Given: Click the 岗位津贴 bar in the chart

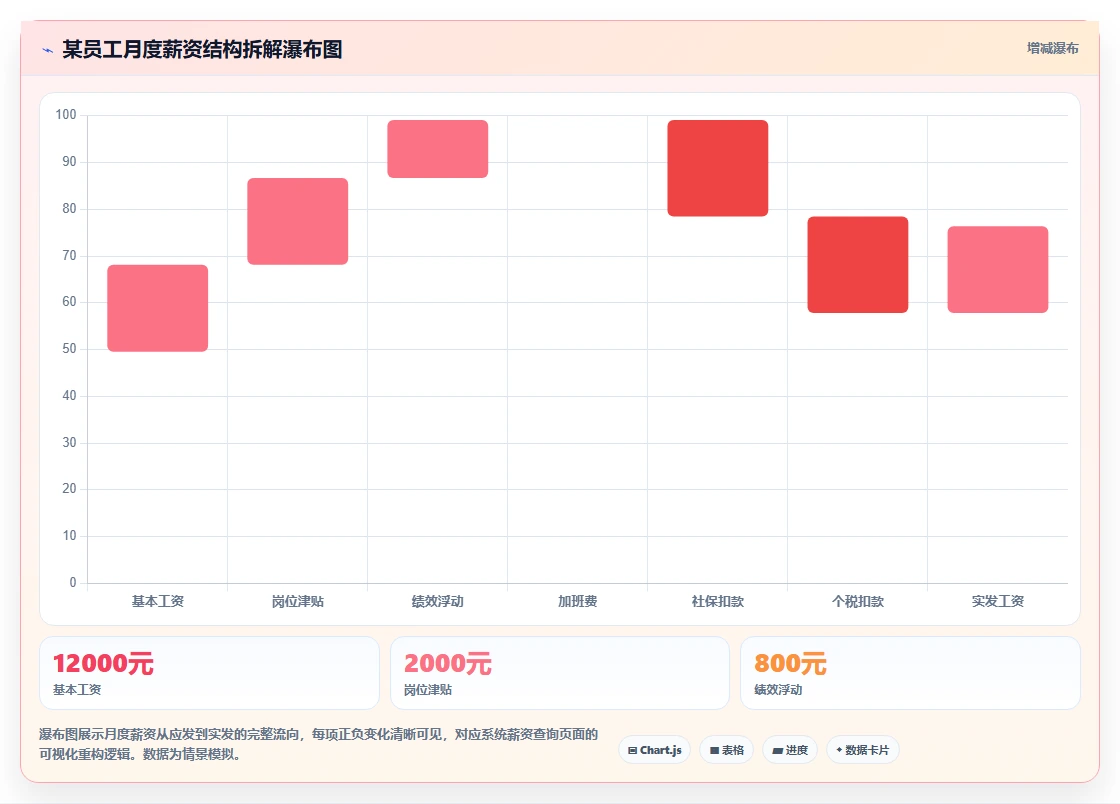Looking at the screenshot, I should [x=298, y=221].
